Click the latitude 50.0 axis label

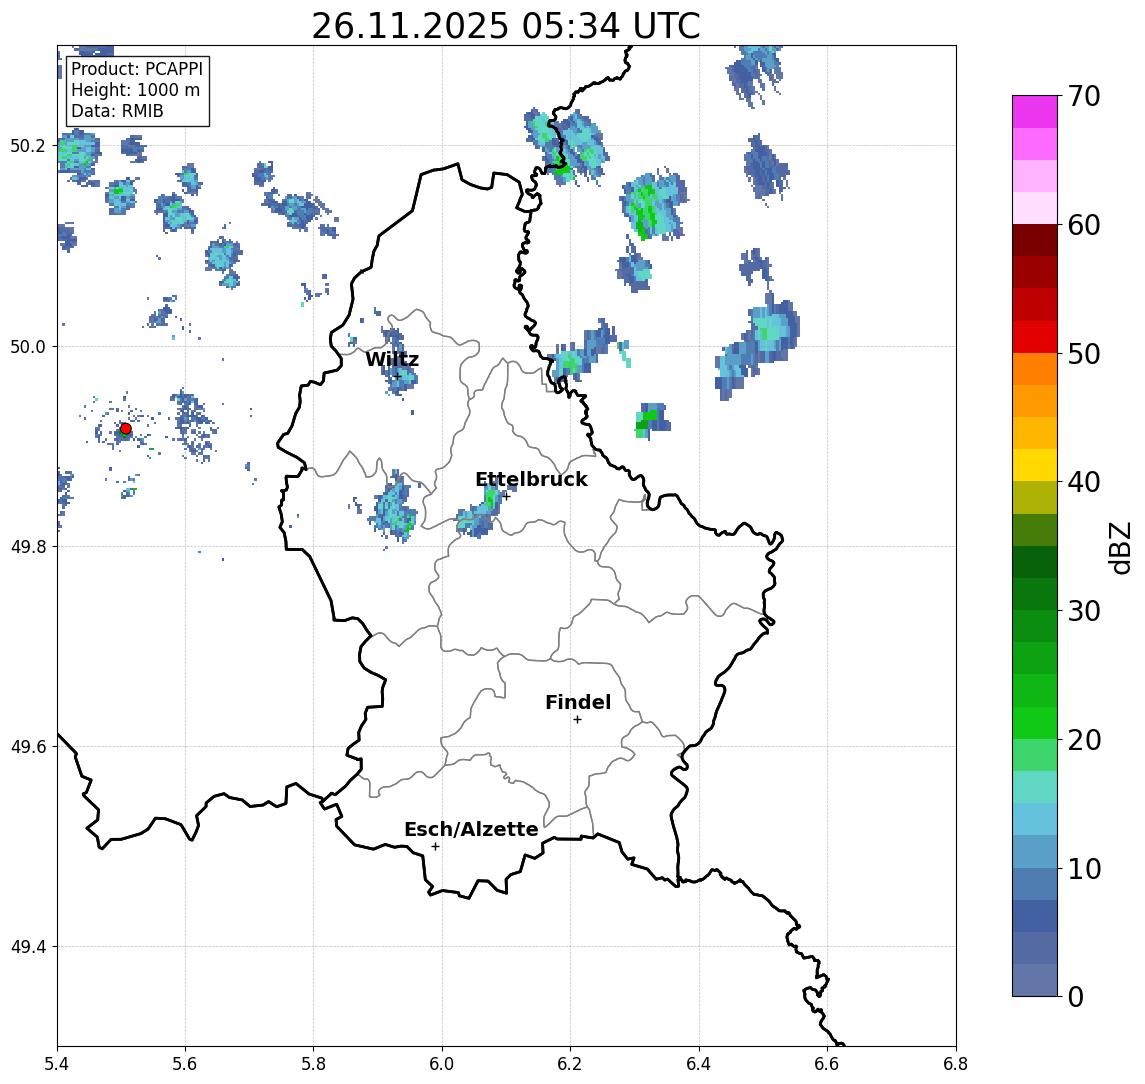click(28, 346)
